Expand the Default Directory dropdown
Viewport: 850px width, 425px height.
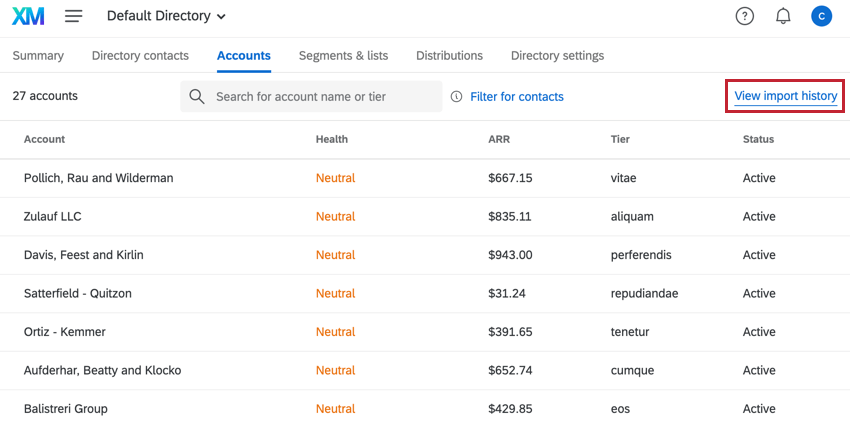pyautogui.click(x=166, y=16)
